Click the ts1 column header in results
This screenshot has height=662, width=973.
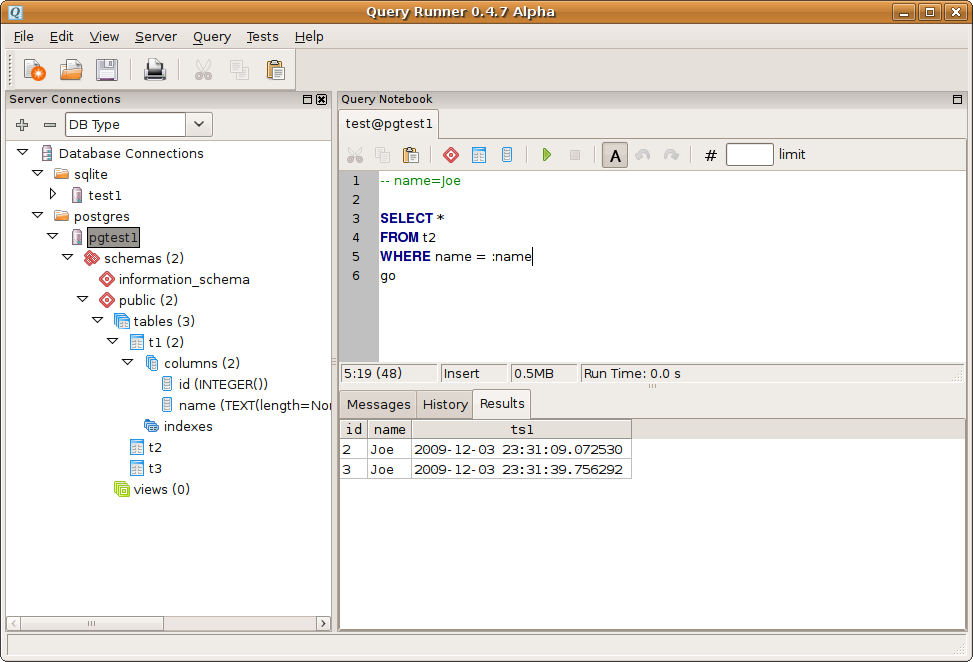(x=522, y=429)
